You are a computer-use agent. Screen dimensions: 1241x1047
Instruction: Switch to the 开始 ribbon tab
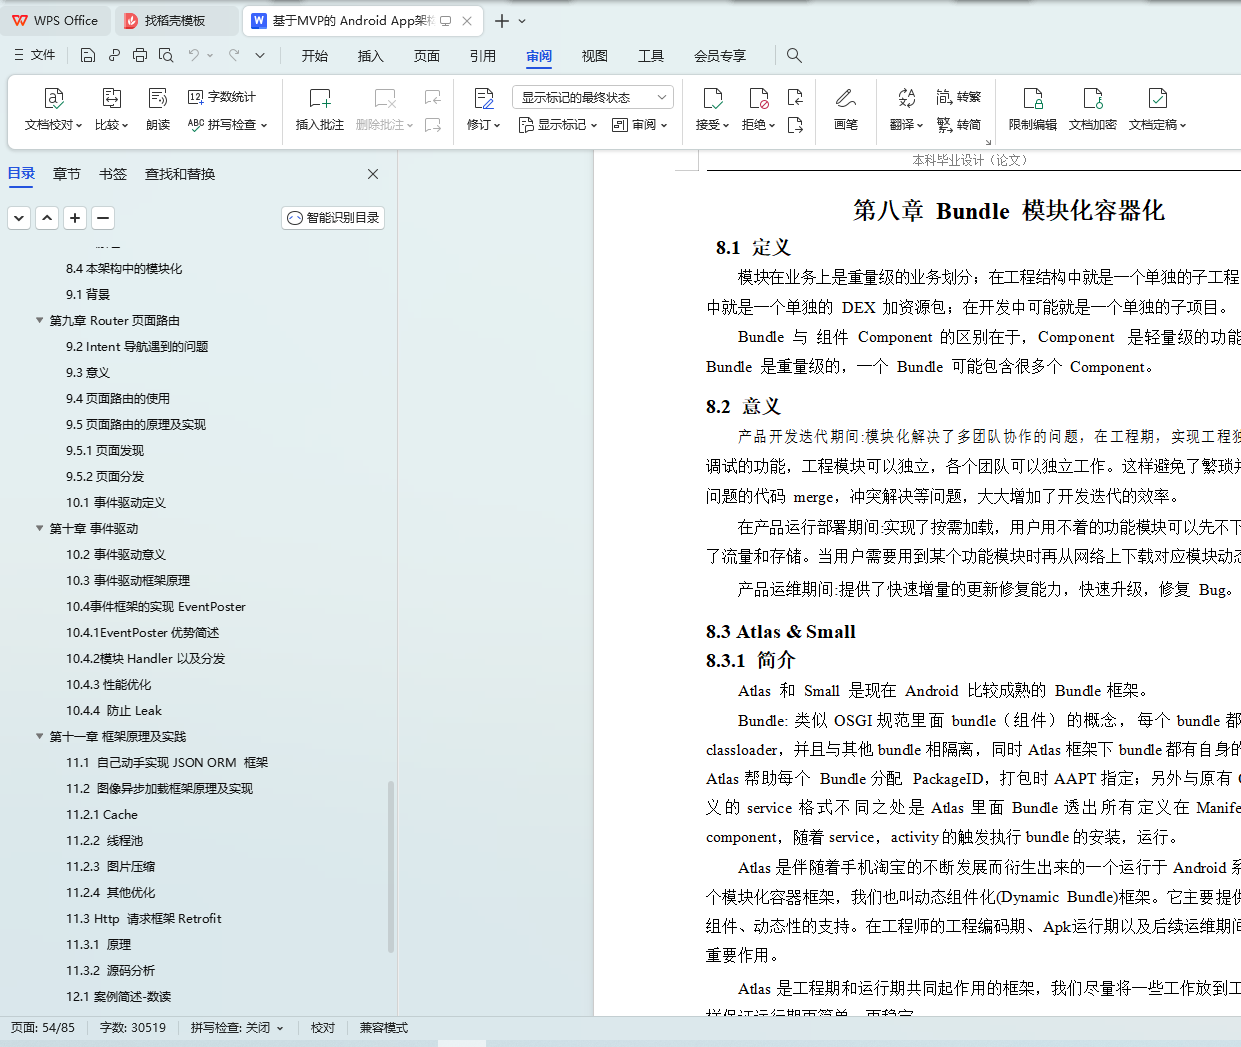point(315,56)
